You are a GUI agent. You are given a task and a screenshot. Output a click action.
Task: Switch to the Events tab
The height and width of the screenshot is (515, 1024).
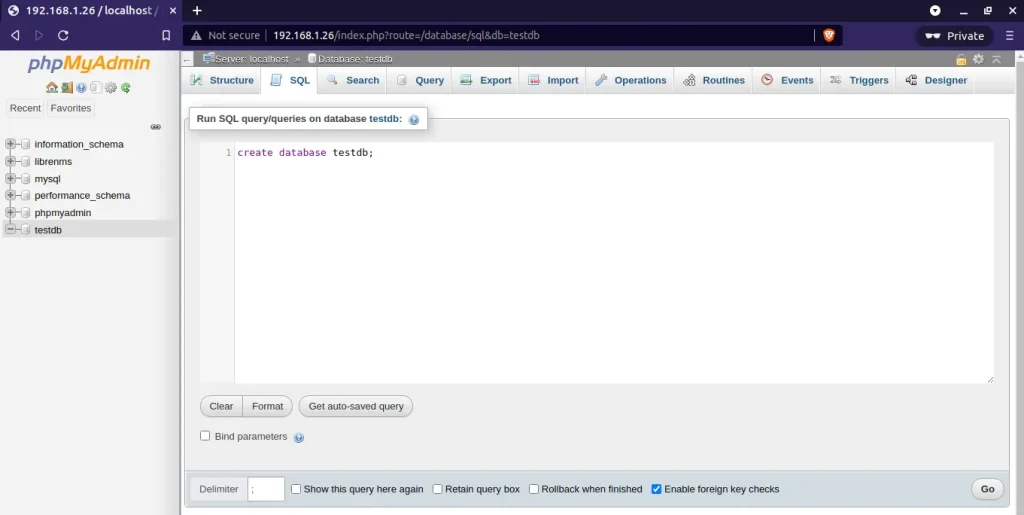[787, 80]
